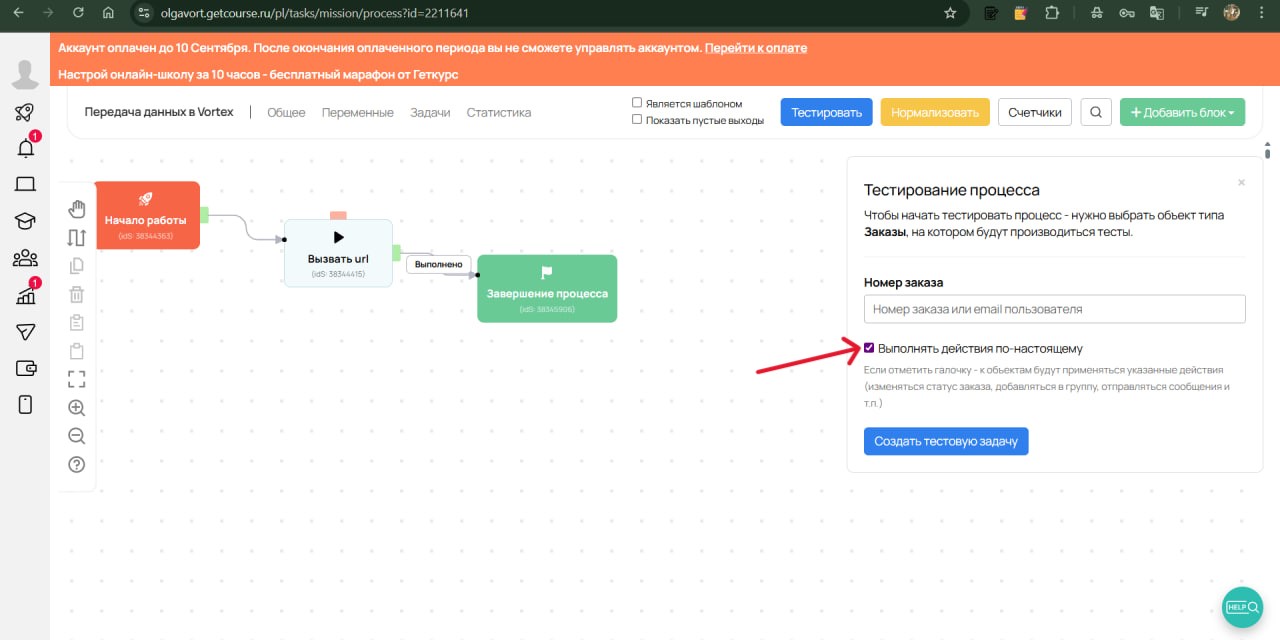Expand the 'Добавить блок' dropdown
Image resolution: width=1280 pixels, height=640 pixels.
click(1182, 112)
